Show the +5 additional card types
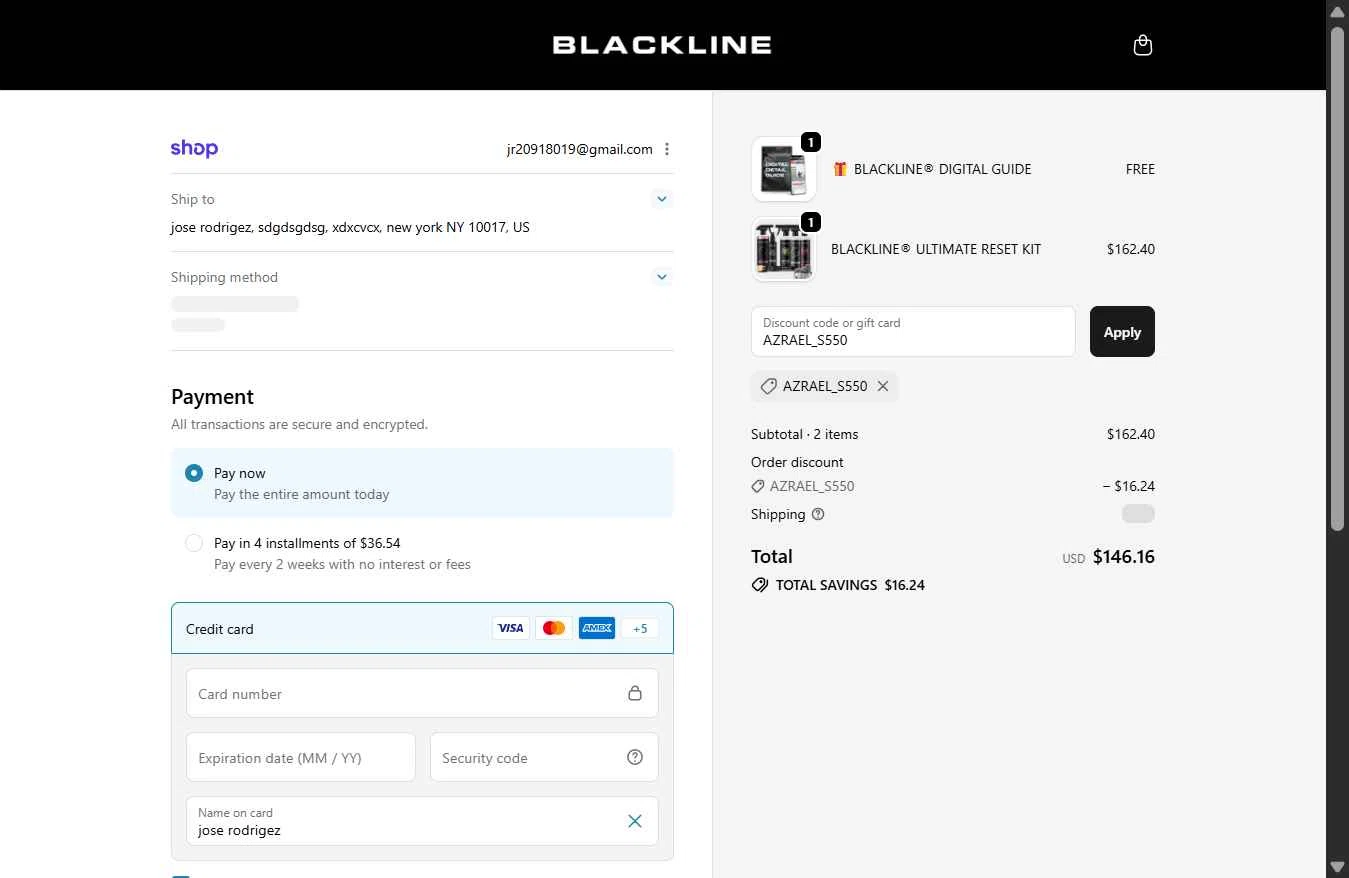The width and height of the screenshot is (1349, 878). (x=640, y=628)
